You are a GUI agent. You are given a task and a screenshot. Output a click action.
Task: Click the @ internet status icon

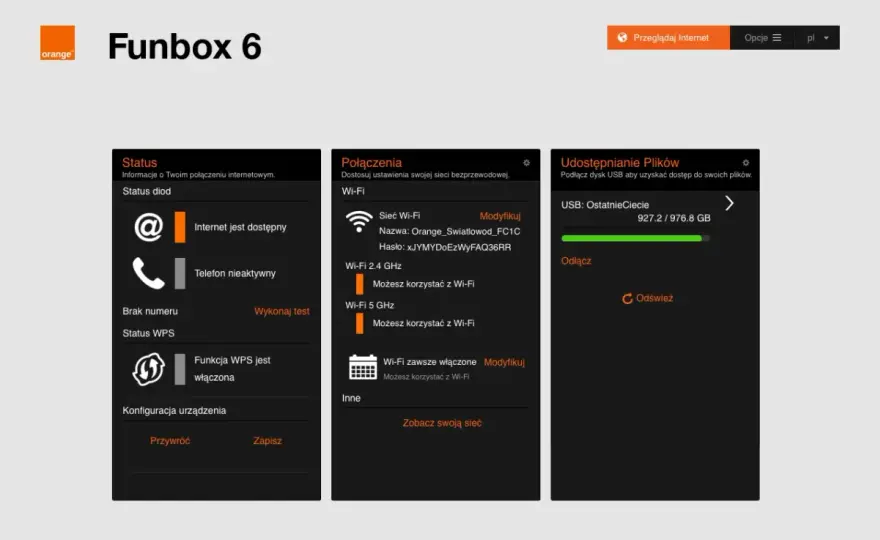click(149, 227)
